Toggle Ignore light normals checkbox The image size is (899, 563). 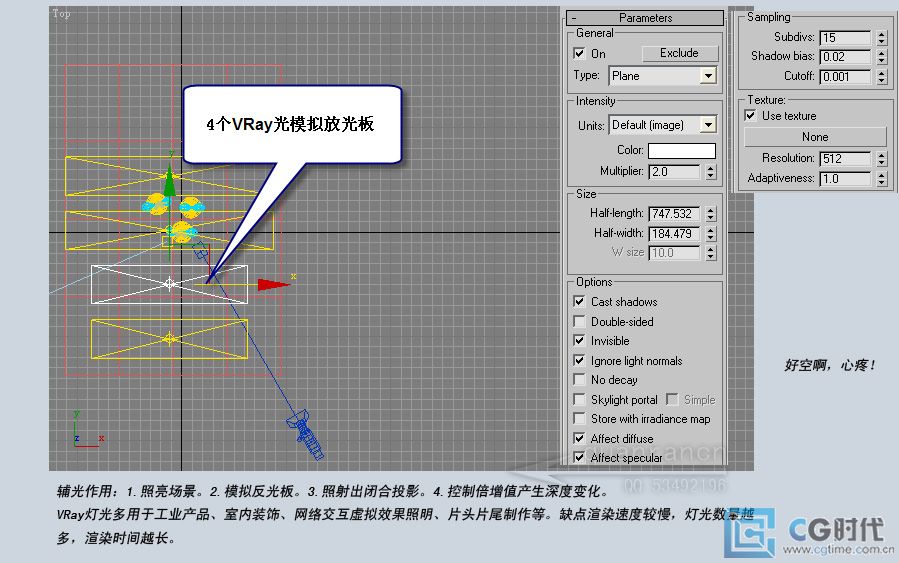tap(579, 361)
